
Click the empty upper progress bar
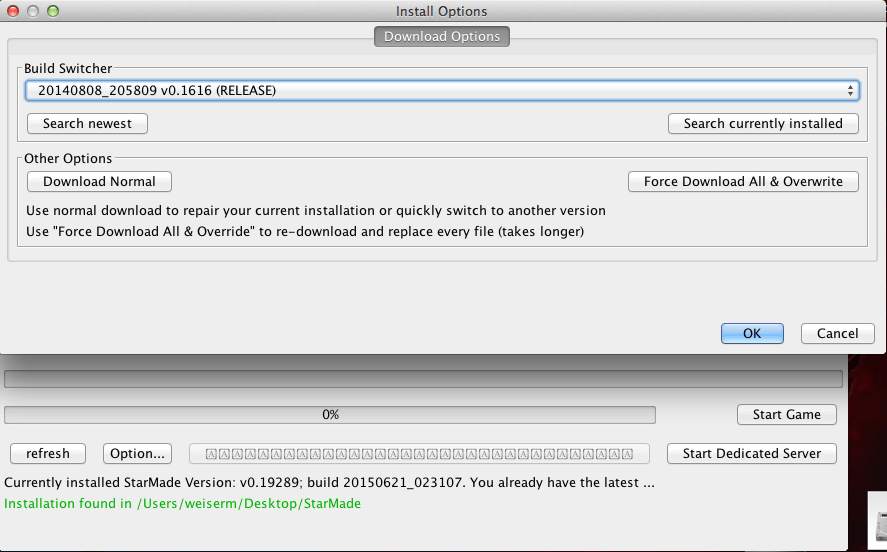[423, 380]
